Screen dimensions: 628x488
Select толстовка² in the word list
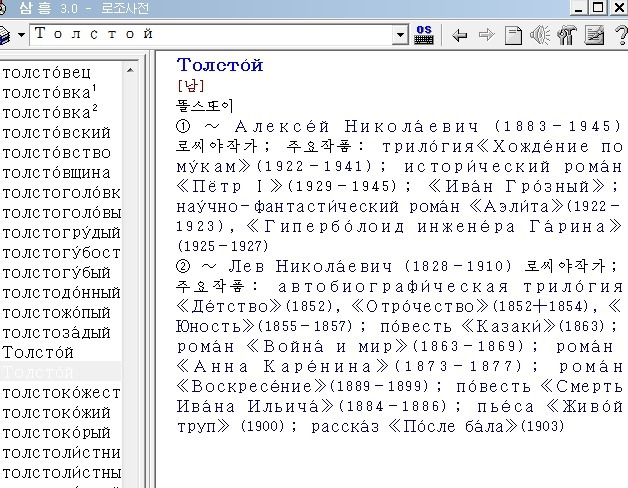[x=50, y=113]
